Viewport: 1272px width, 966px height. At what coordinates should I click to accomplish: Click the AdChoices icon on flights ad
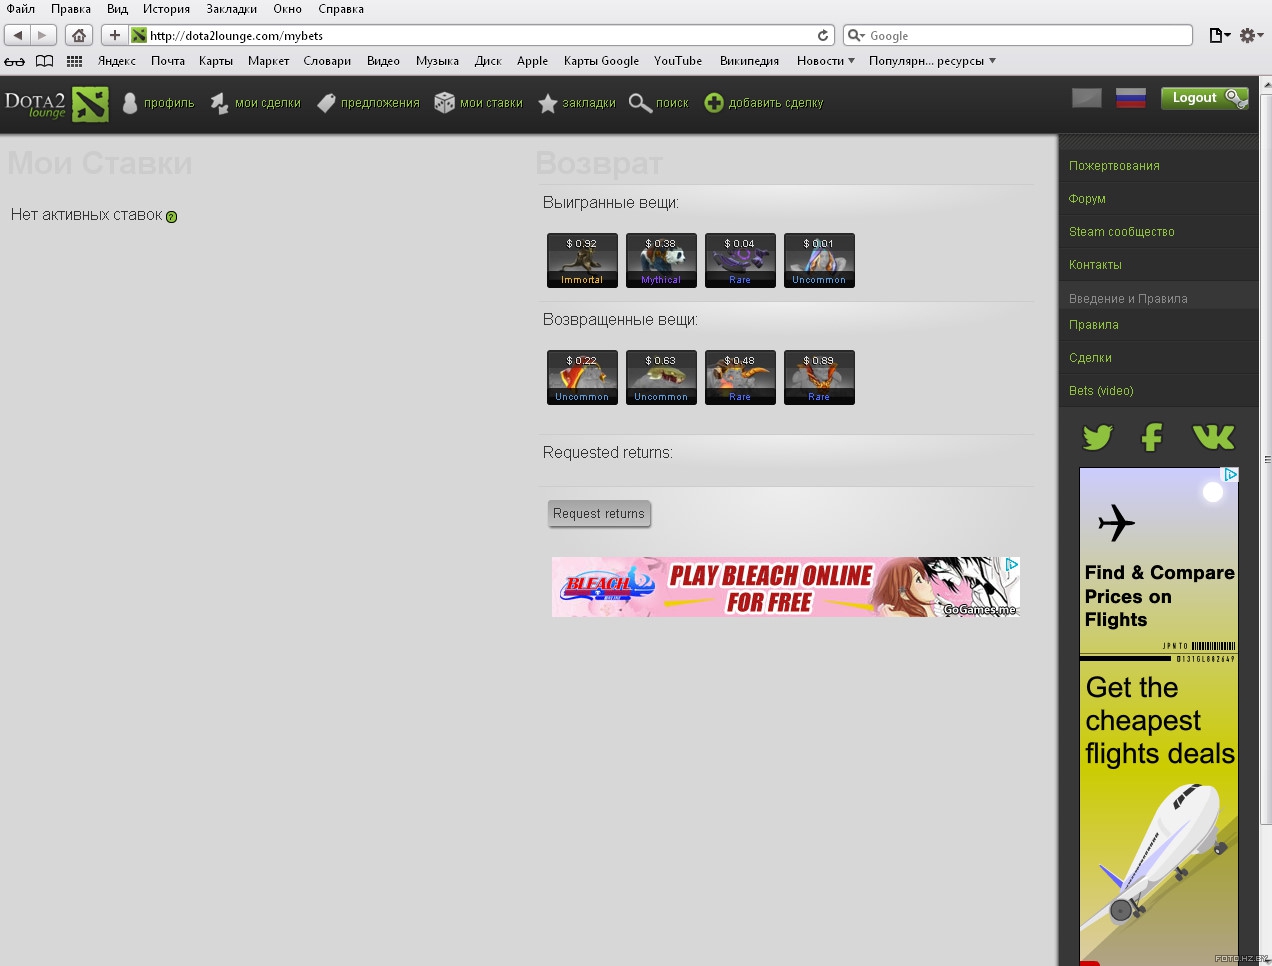(x=1231, y=475)
